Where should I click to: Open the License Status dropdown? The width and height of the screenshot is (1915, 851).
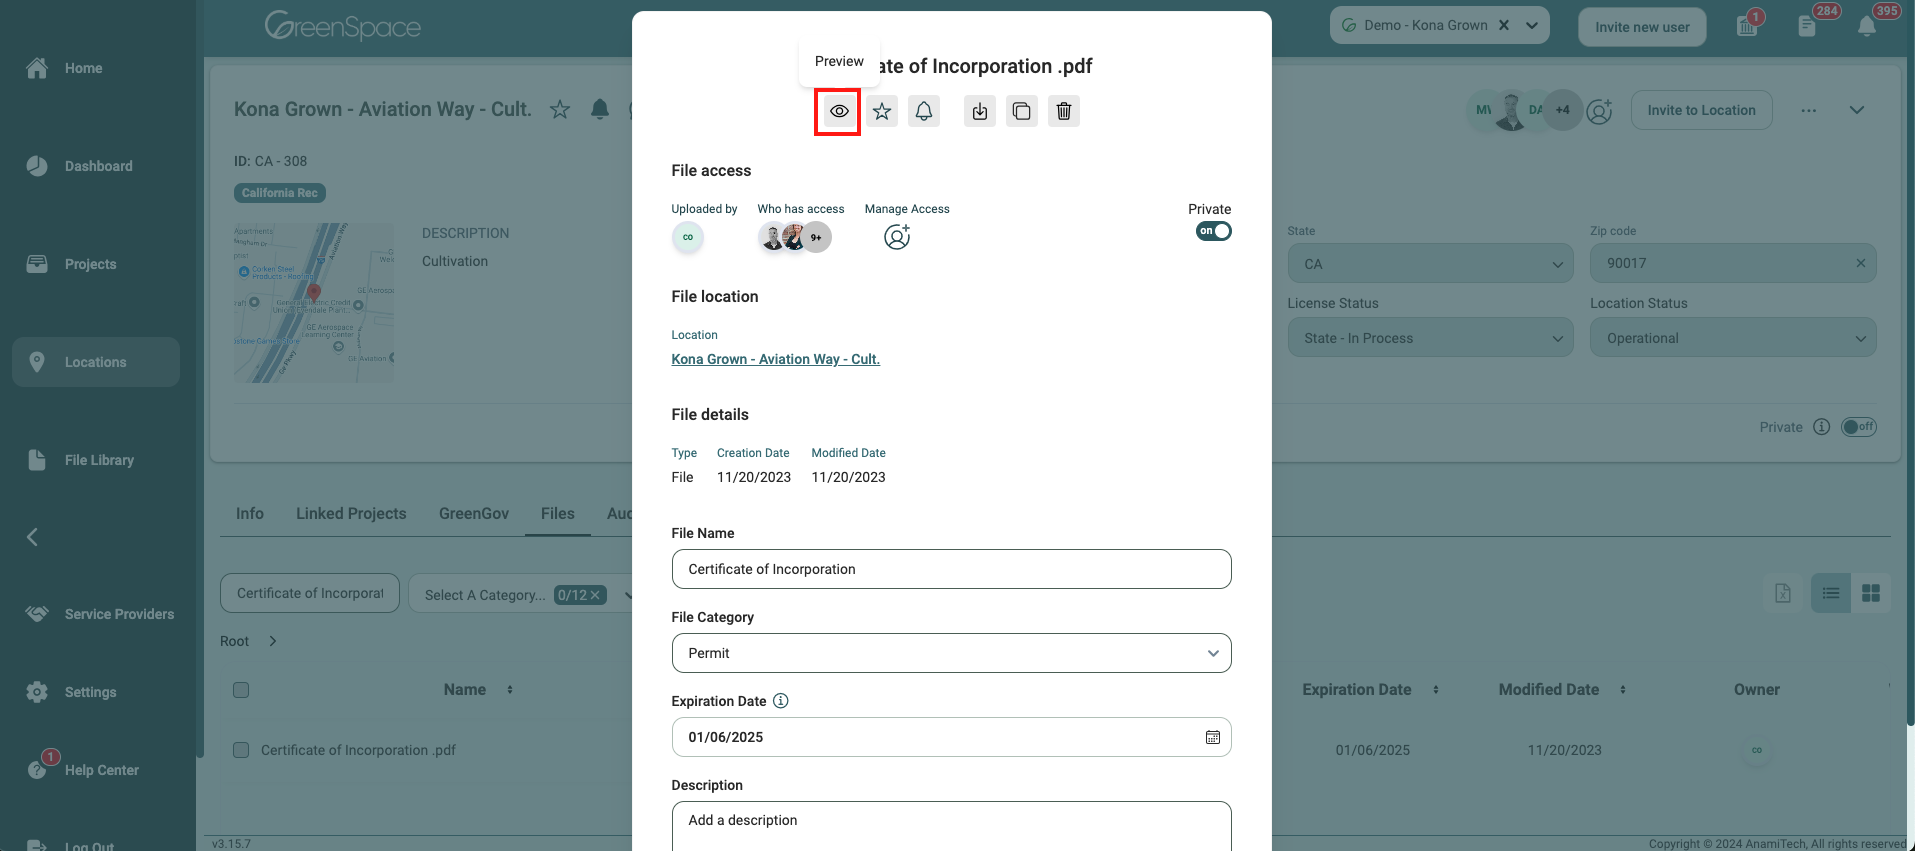1430,338
